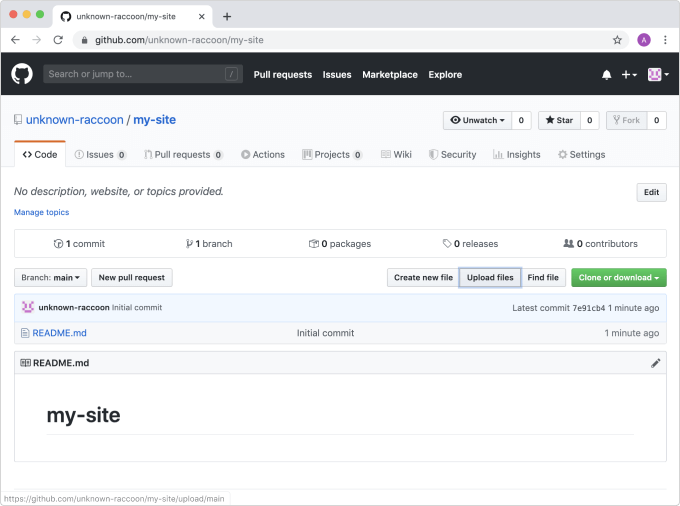Click Manage topics
Screen dimensions: 680x506
[42, 212]
